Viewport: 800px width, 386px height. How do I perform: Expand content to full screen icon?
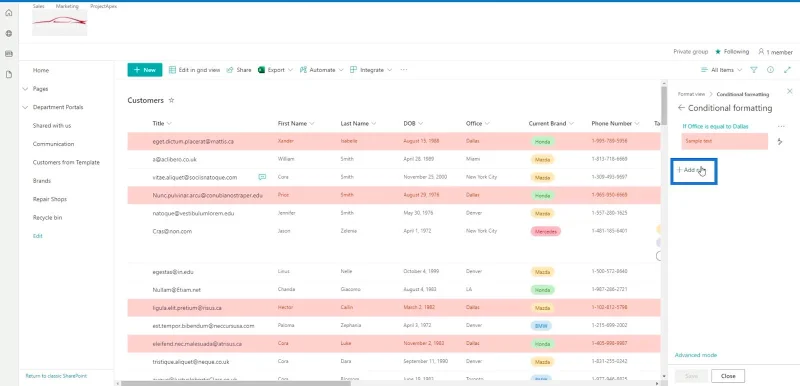coord(787,70)
